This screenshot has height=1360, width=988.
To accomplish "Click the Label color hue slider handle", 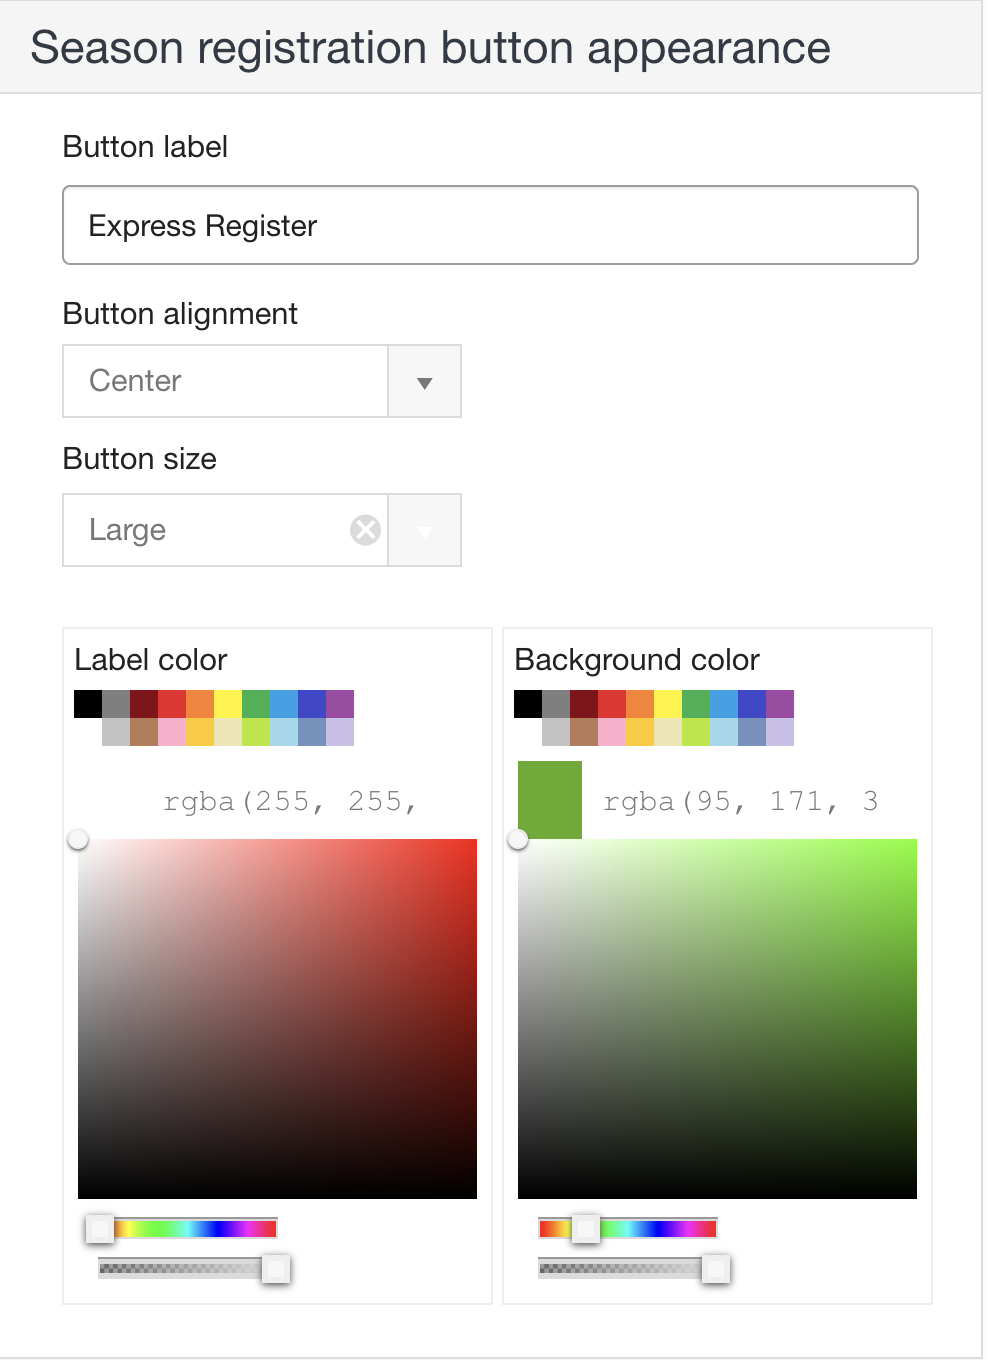I will (x=99, y=1228).
